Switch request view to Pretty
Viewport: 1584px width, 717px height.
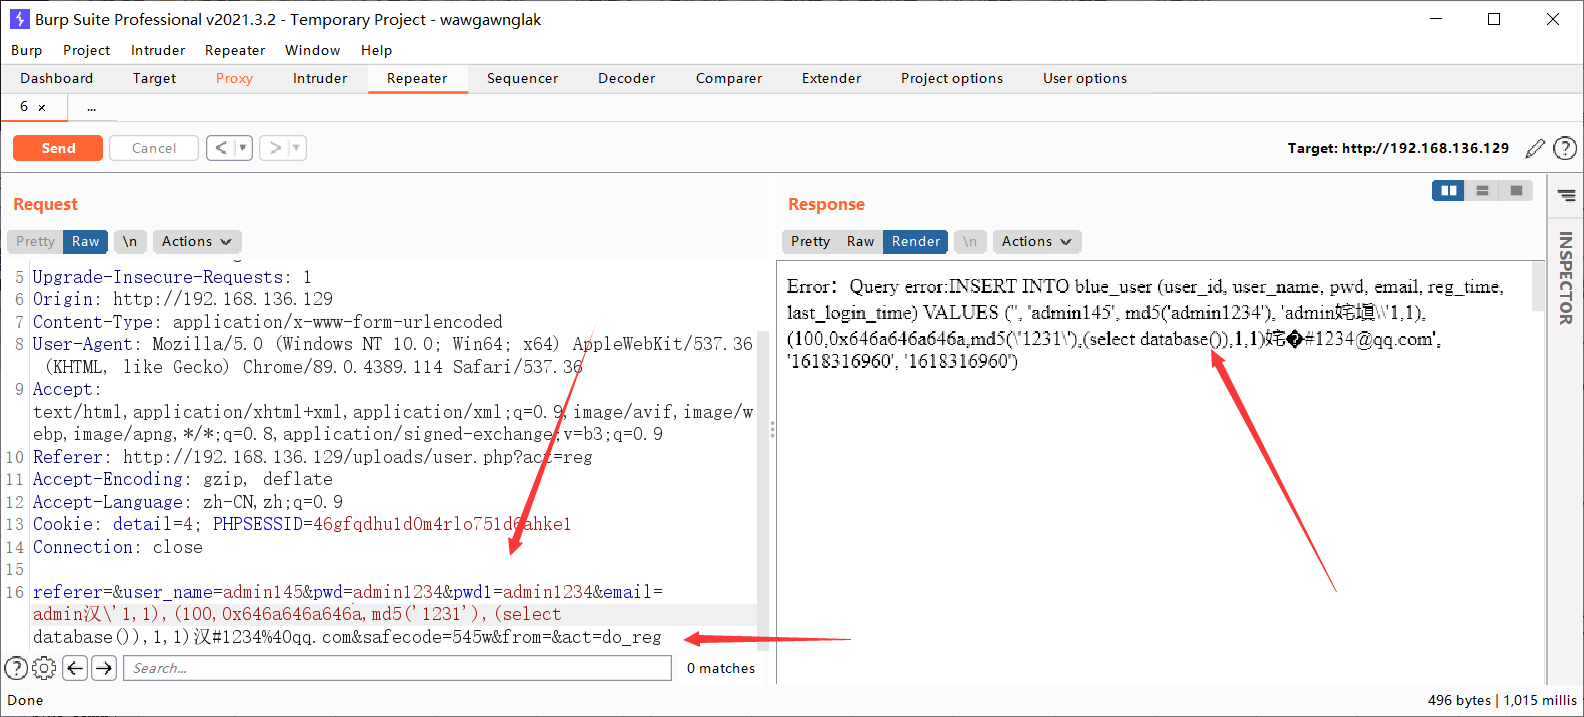coord(35,241)
